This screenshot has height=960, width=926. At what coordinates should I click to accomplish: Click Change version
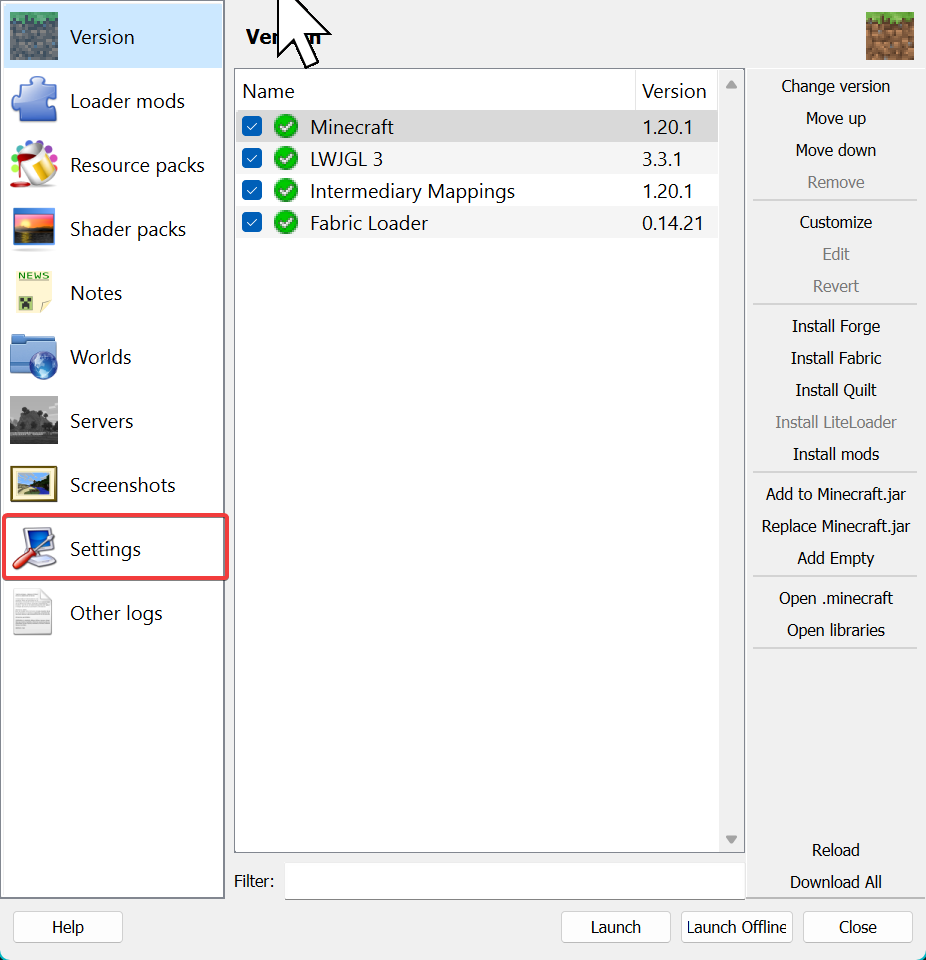click(835, 86)
